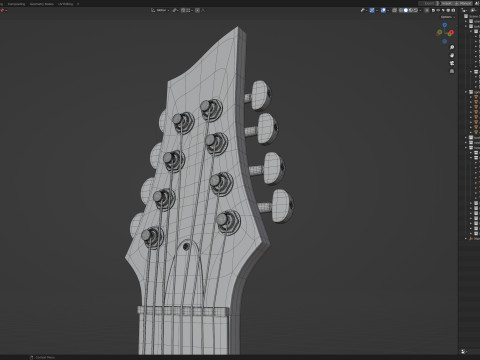Toggle X-ray mode
The height and width of the screenshot is (360, 480).
coord(394,10)
